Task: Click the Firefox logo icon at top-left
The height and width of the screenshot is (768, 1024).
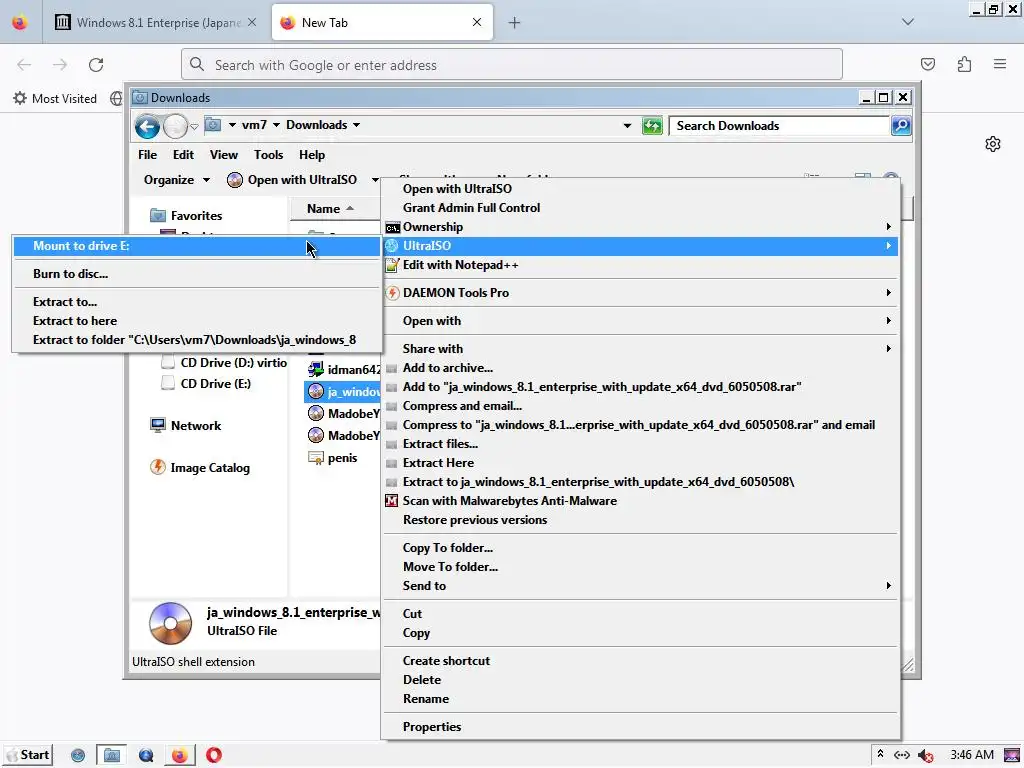Action: point(20,22)
